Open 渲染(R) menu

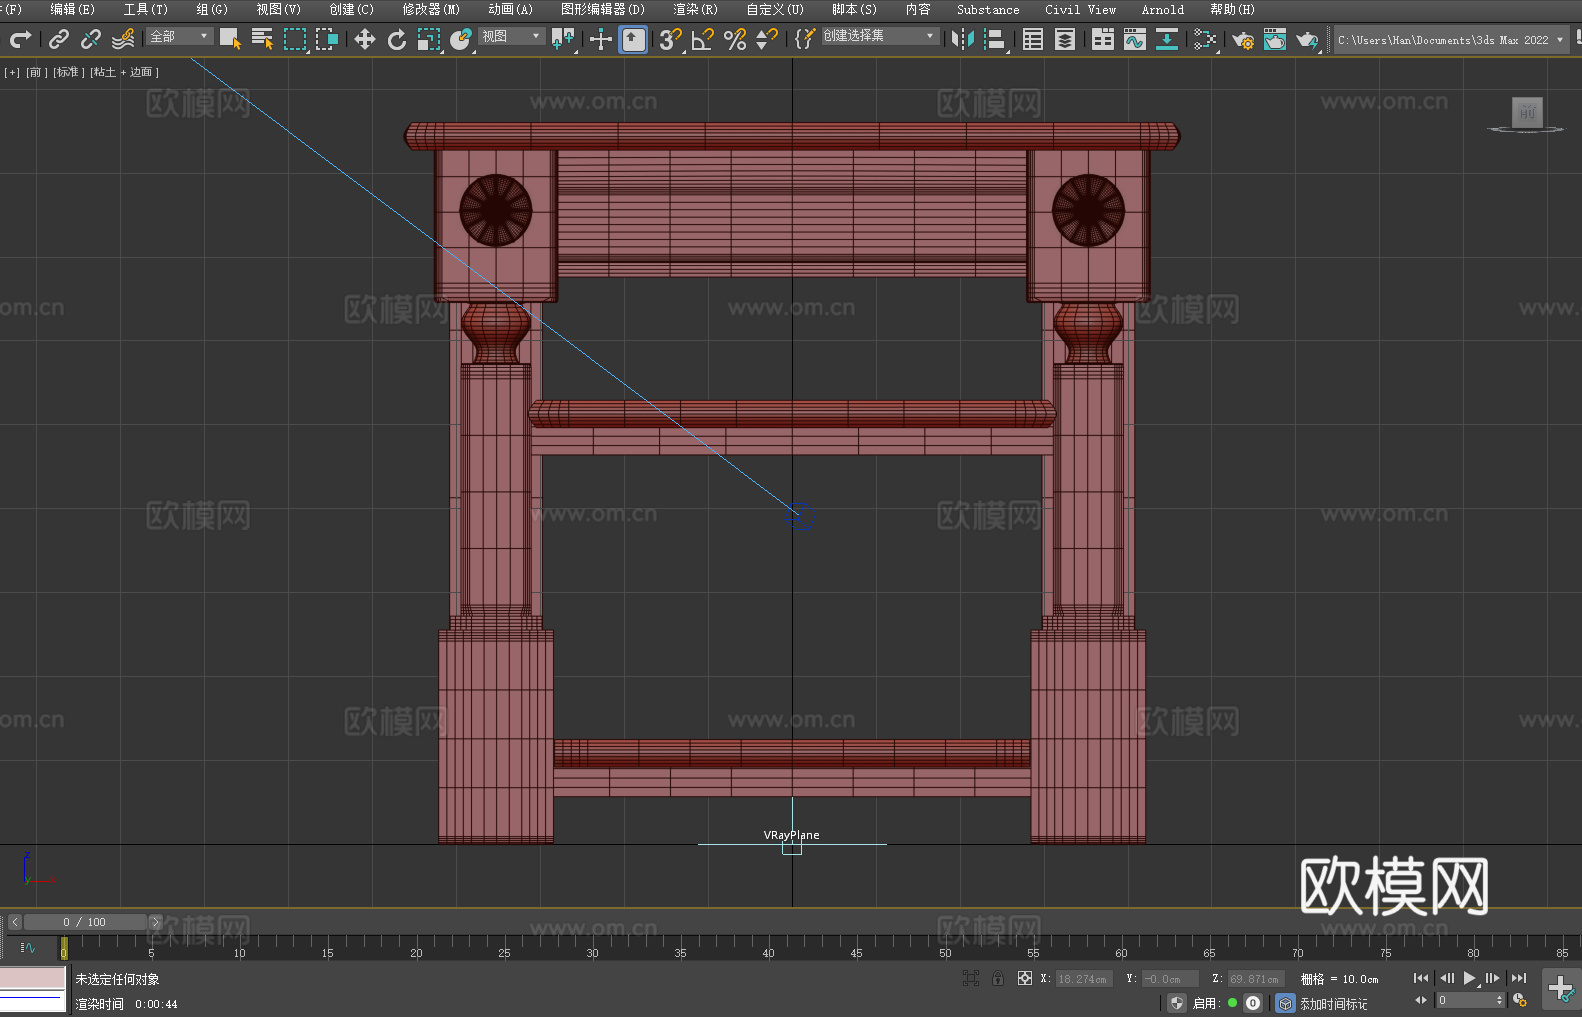pyautogui.click(x=695, y=9)
